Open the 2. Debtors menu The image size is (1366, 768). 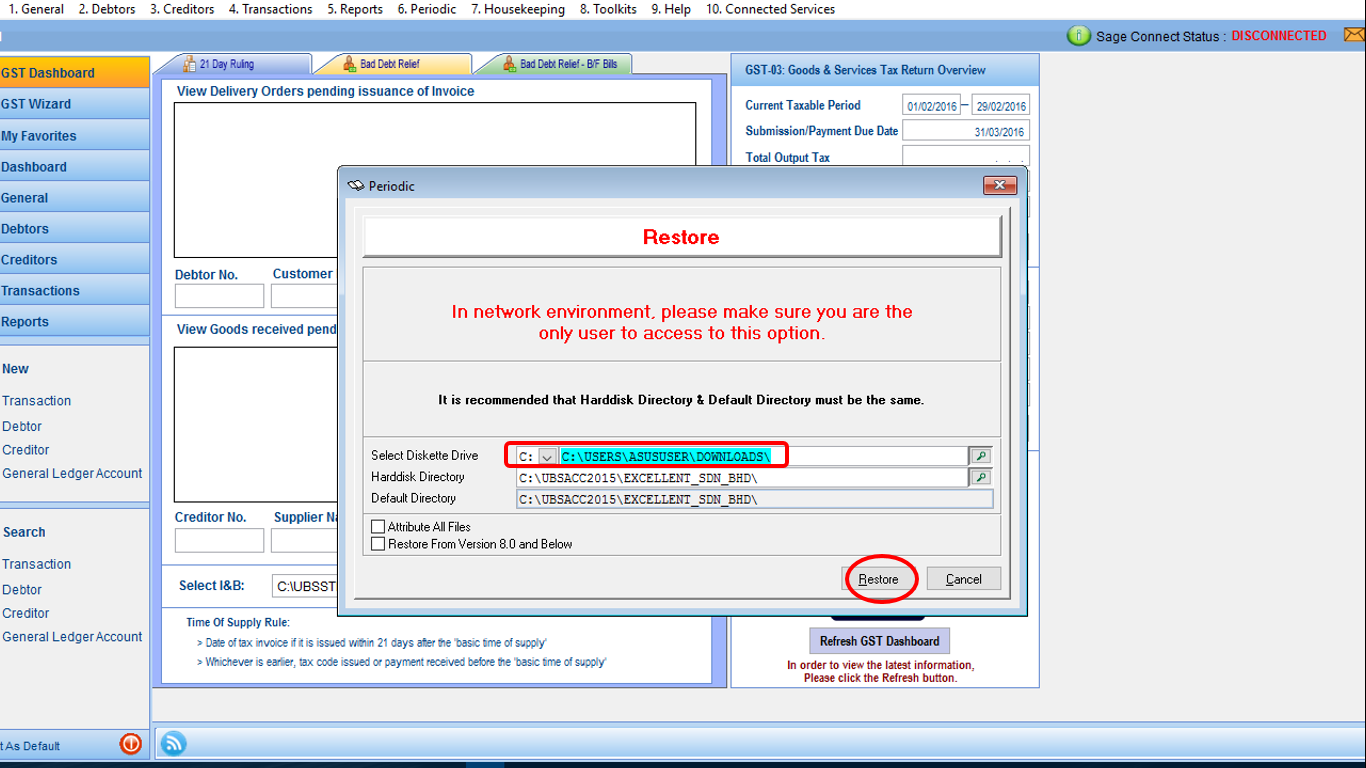tap(107, 9)
